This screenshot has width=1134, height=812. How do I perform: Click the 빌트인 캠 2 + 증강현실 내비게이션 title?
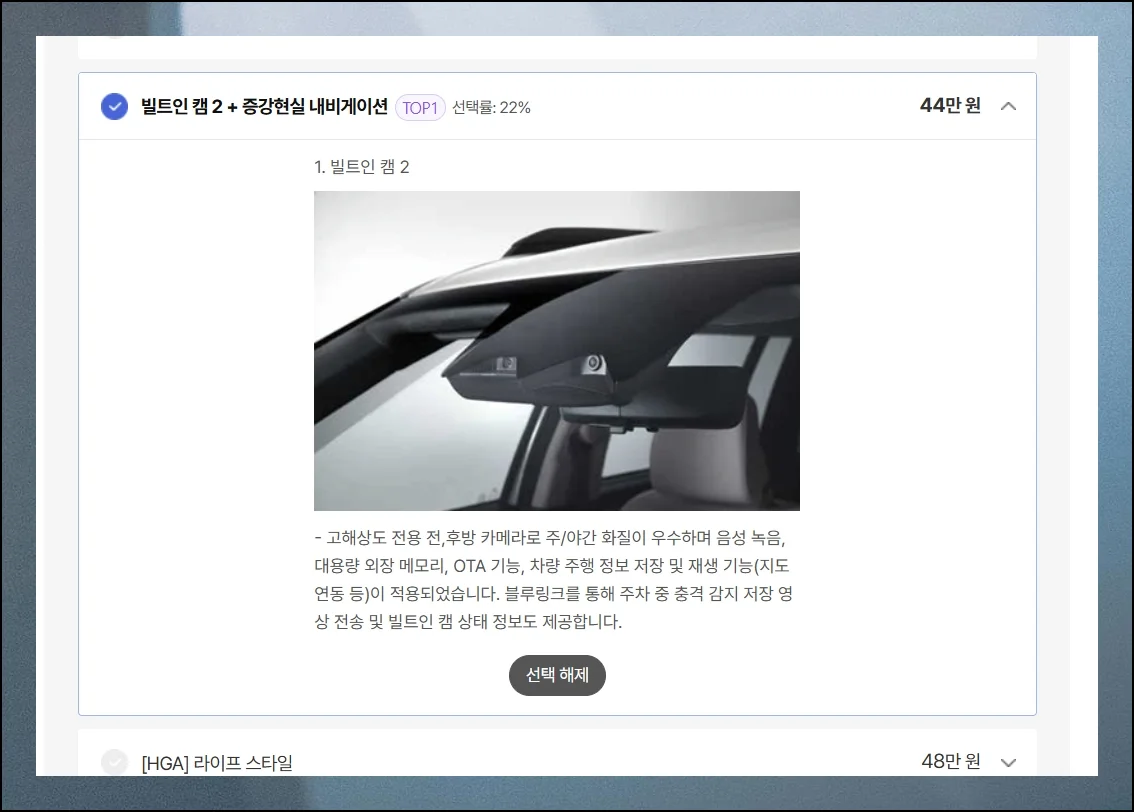pyautogui.click(x=264, y=107)
